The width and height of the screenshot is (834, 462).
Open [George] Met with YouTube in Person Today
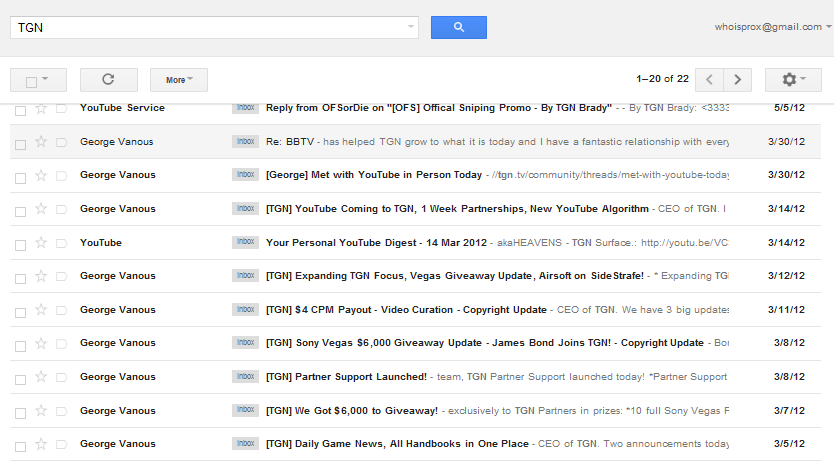coord(374,175)
